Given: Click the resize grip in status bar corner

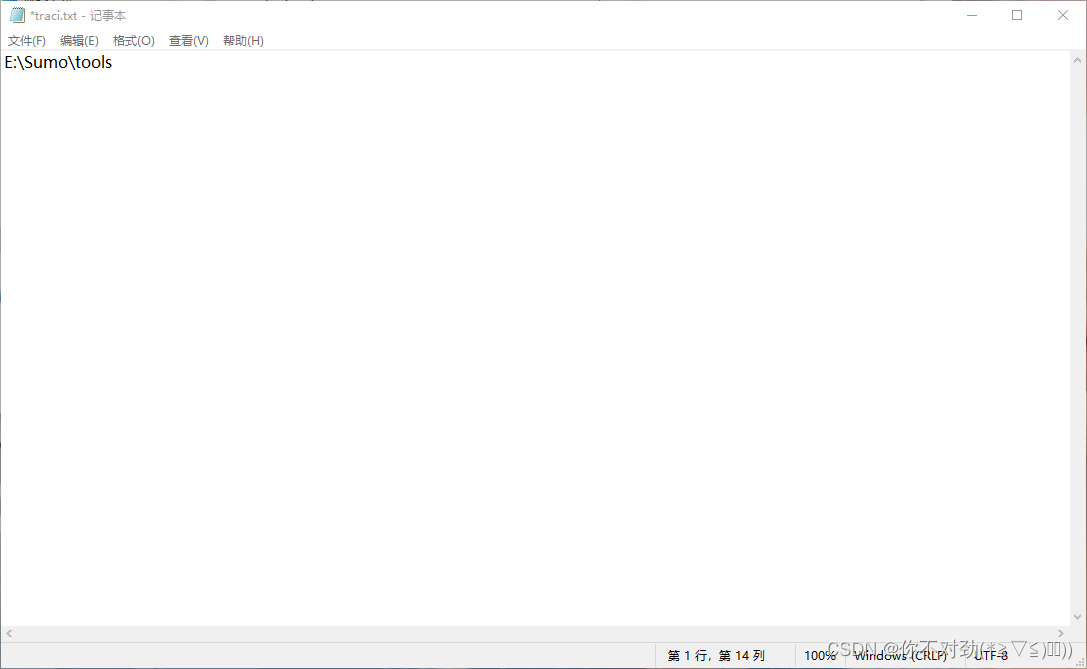Looking at the screenshot, I should 1079,662.
